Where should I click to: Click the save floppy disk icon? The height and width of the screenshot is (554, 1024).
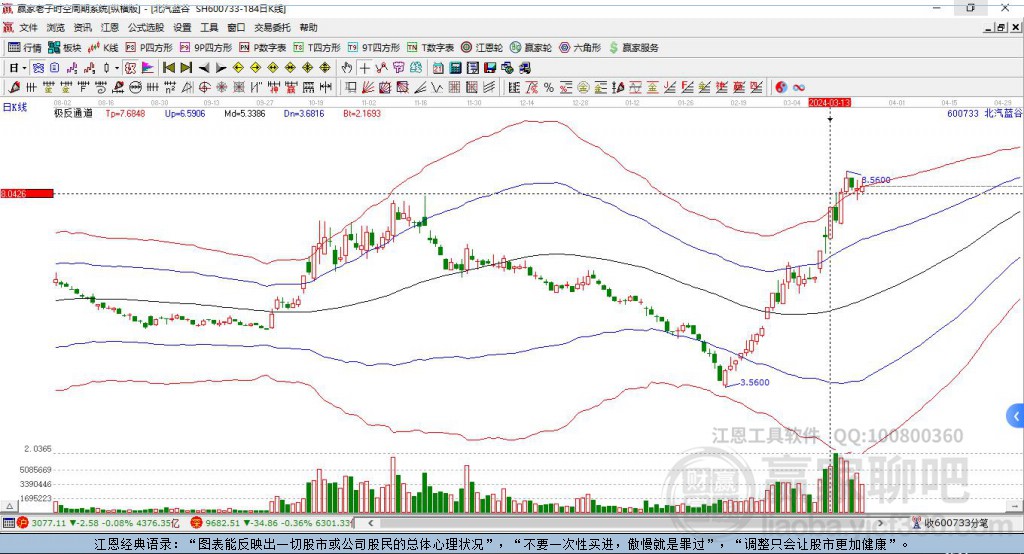pyautogui.click(x=490, y=67)
